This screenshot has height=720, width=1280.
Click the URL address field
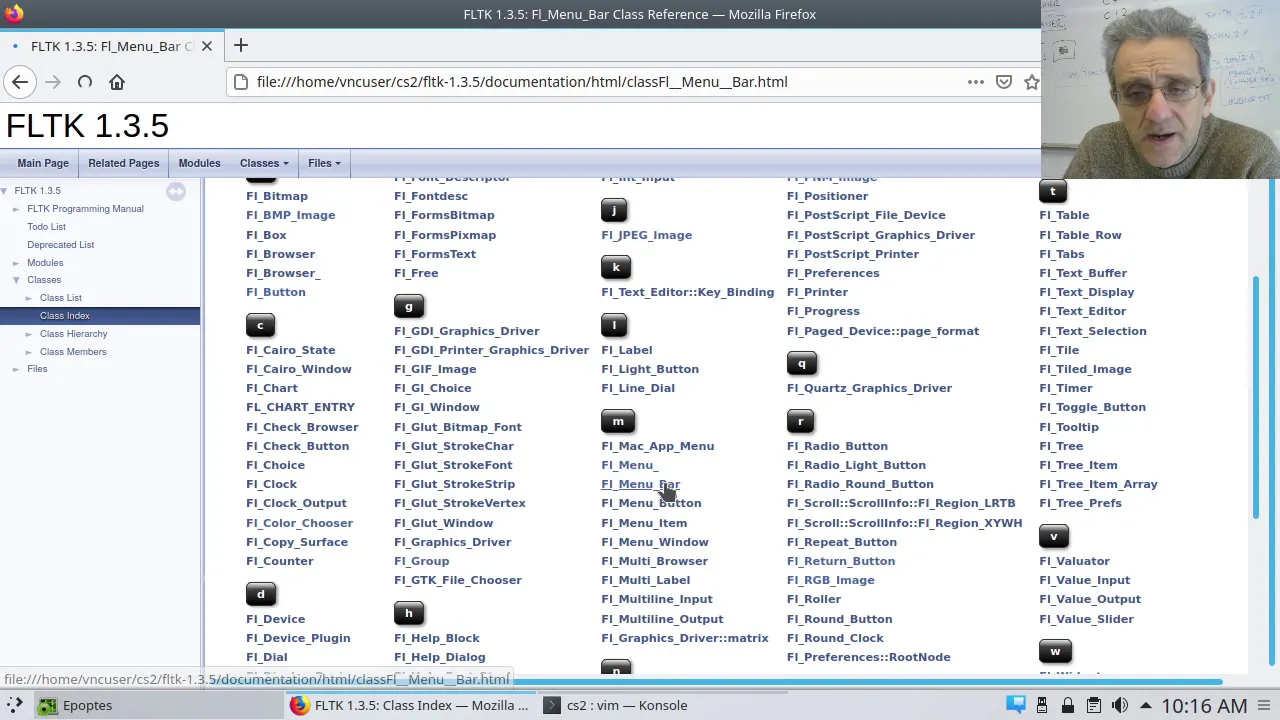(600, 82)
